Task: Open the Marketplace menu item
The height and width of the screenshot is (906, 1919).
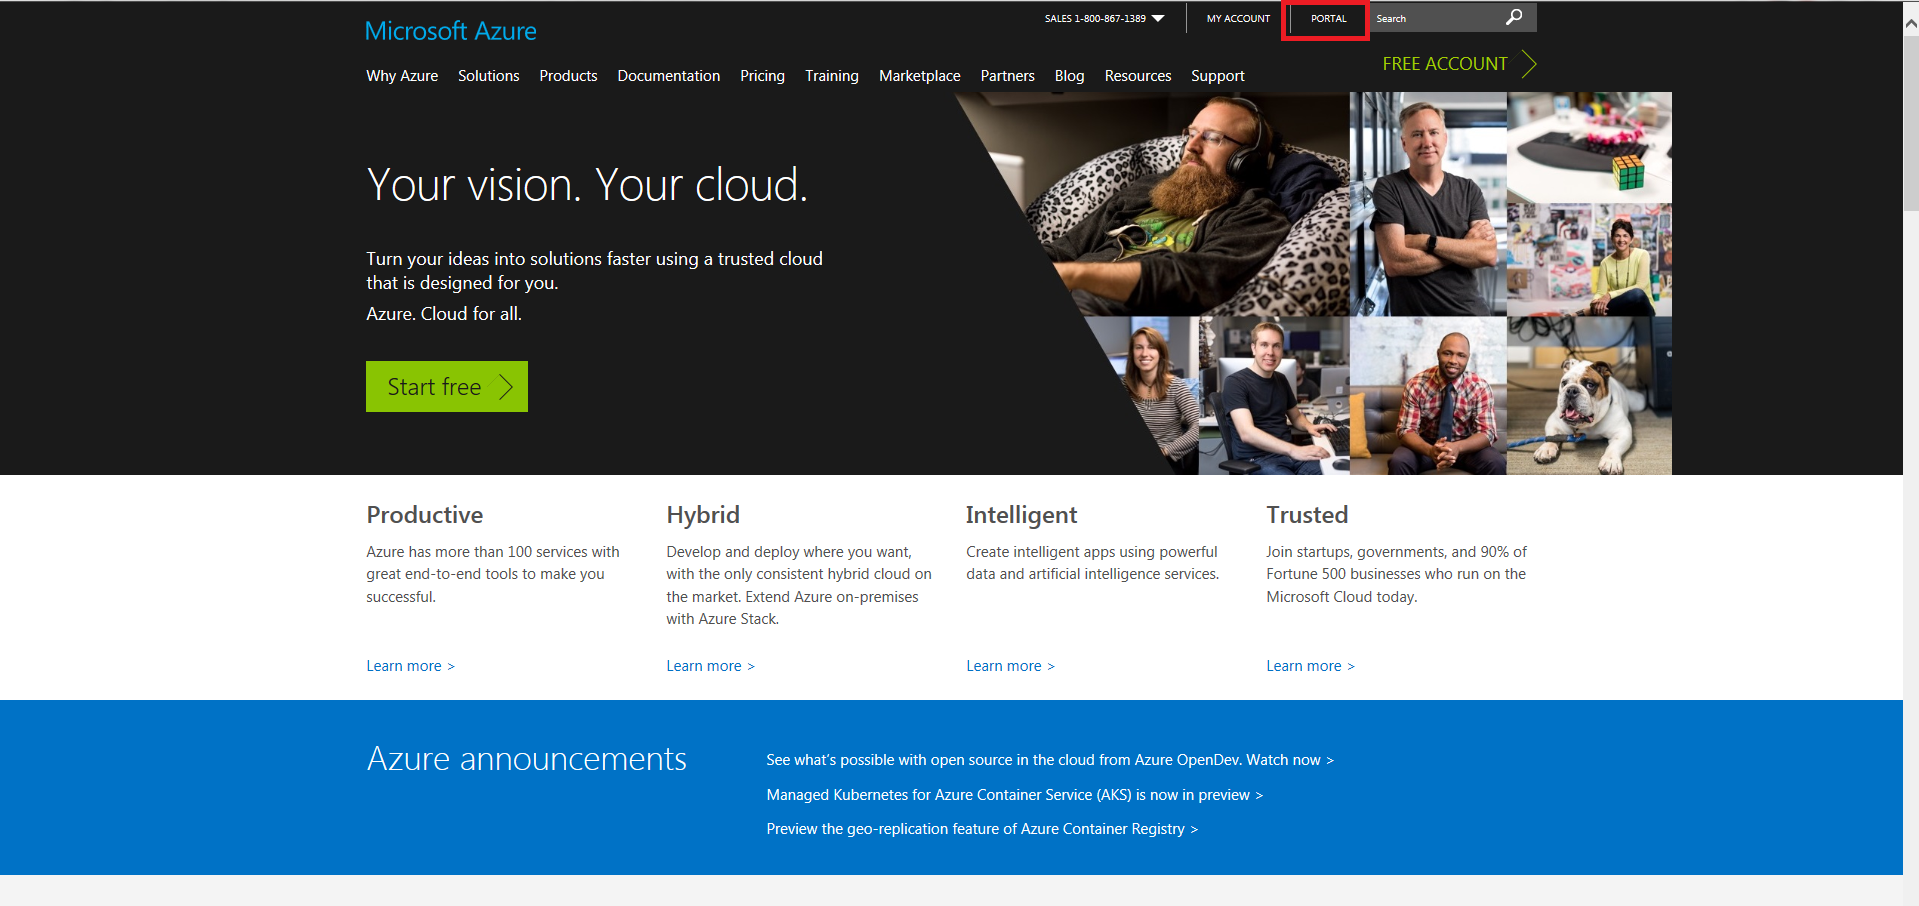Action: [x=919, y=76]
